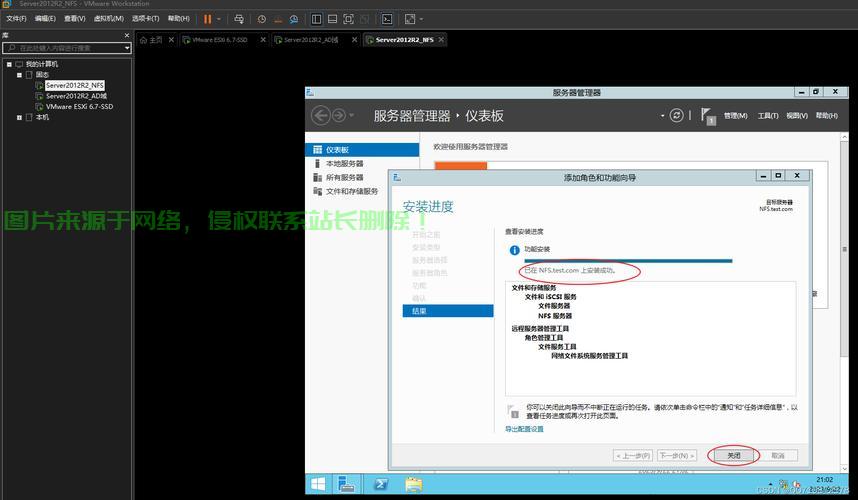Toggle the library sidebar view icon

coord(316,19)
